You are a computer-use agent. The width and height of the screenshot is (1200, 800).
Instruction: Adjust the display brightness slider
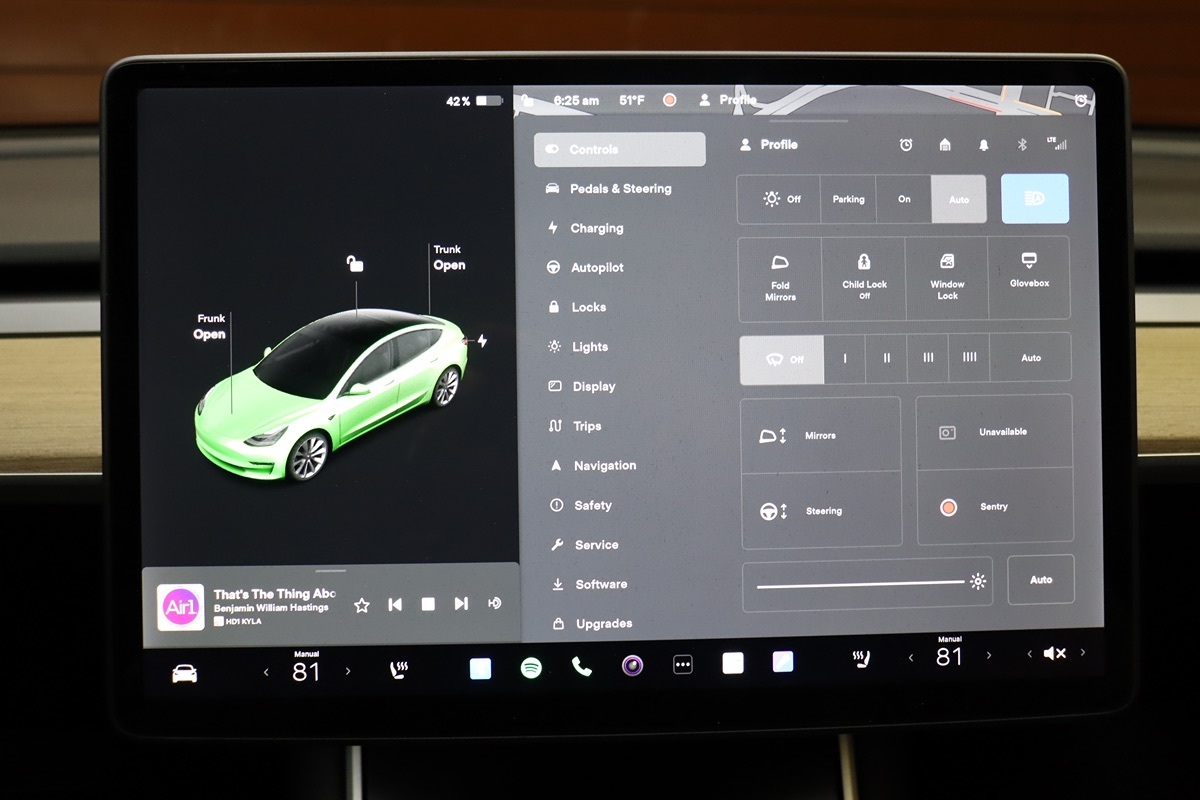coord(860,584)
